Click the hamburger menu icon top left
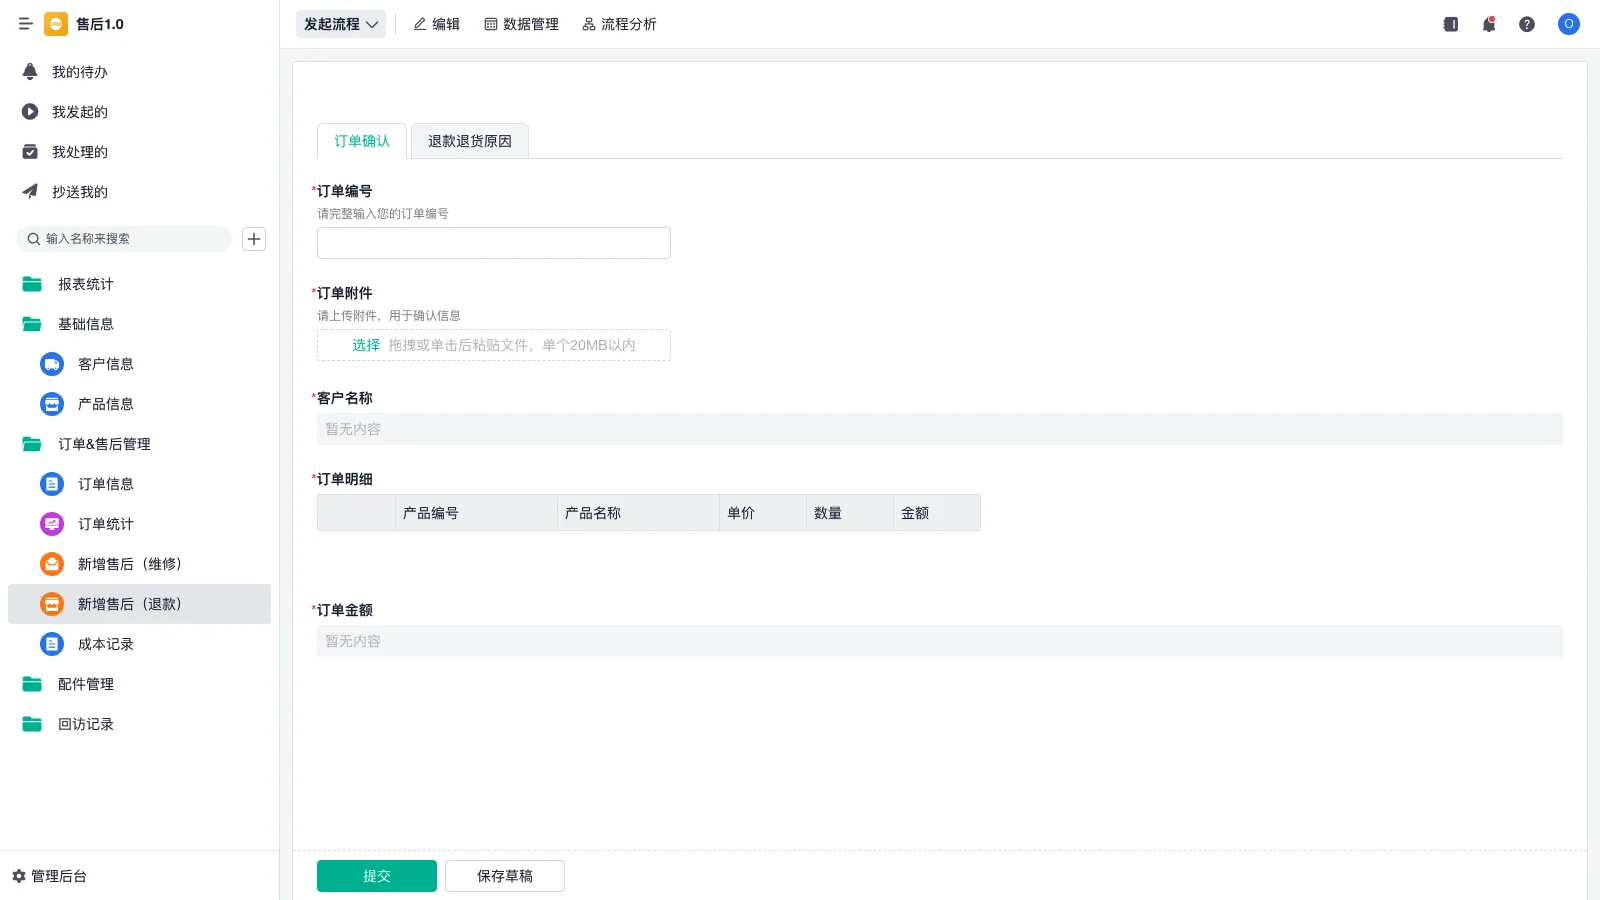The height and width of the screenshot is (900, 1600). [x=26, y=24]
